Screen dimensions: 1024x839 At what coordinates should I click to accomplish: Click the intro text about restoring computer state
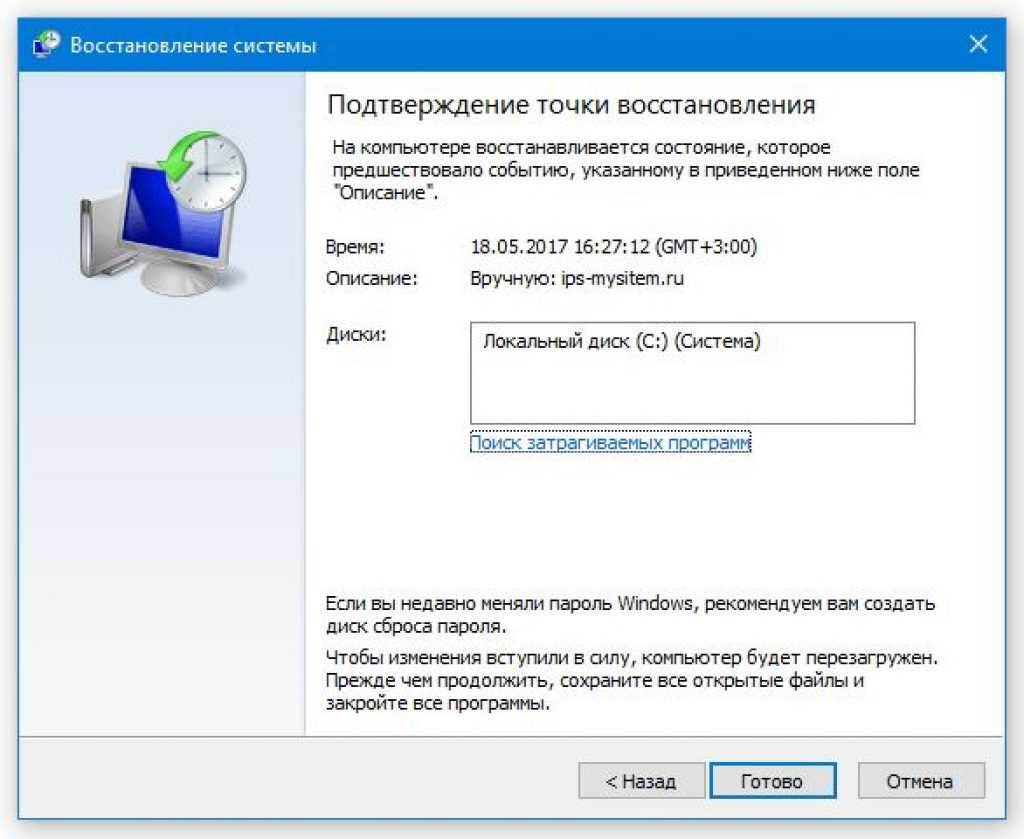(x=626, y=170)
